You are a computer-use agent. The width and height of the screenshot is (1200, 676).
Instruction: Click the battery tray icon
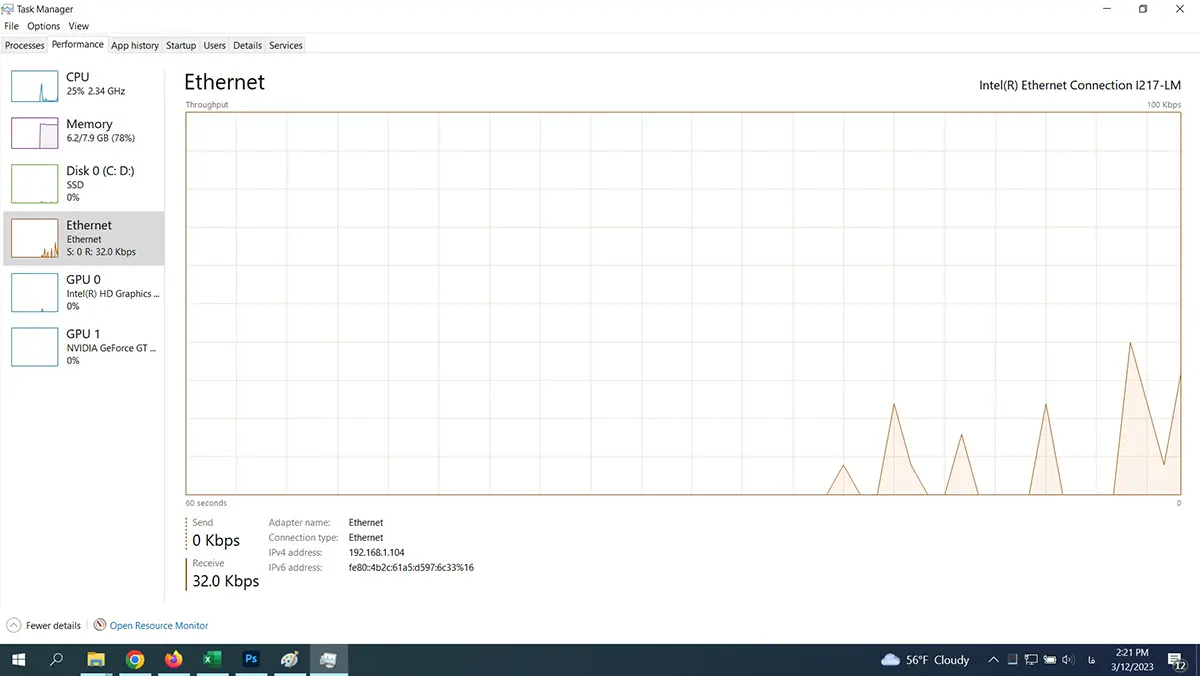pyautogui.click(x=1049, y=660)
